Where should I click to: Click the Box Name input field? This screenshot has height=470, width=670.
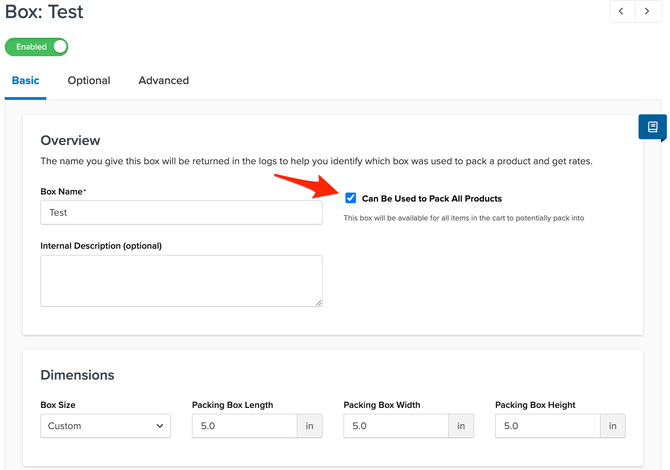[x=181, y=212]
